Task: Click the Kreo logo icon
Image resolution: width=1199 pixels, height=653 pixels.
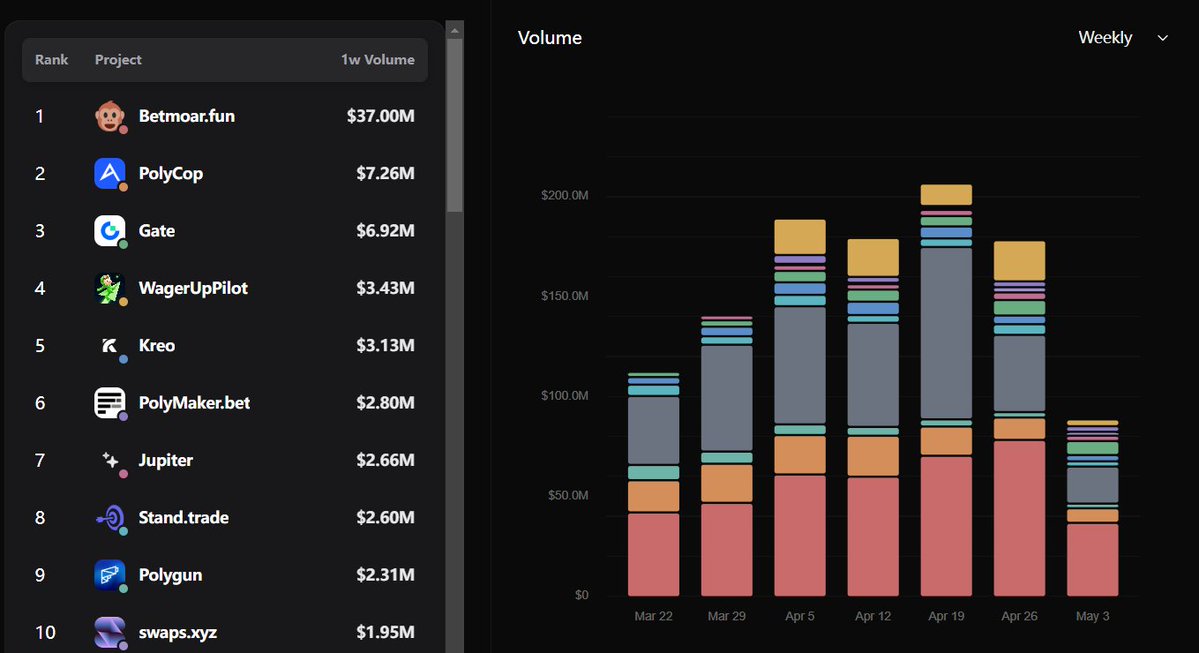Action: [x=109, y=346]
